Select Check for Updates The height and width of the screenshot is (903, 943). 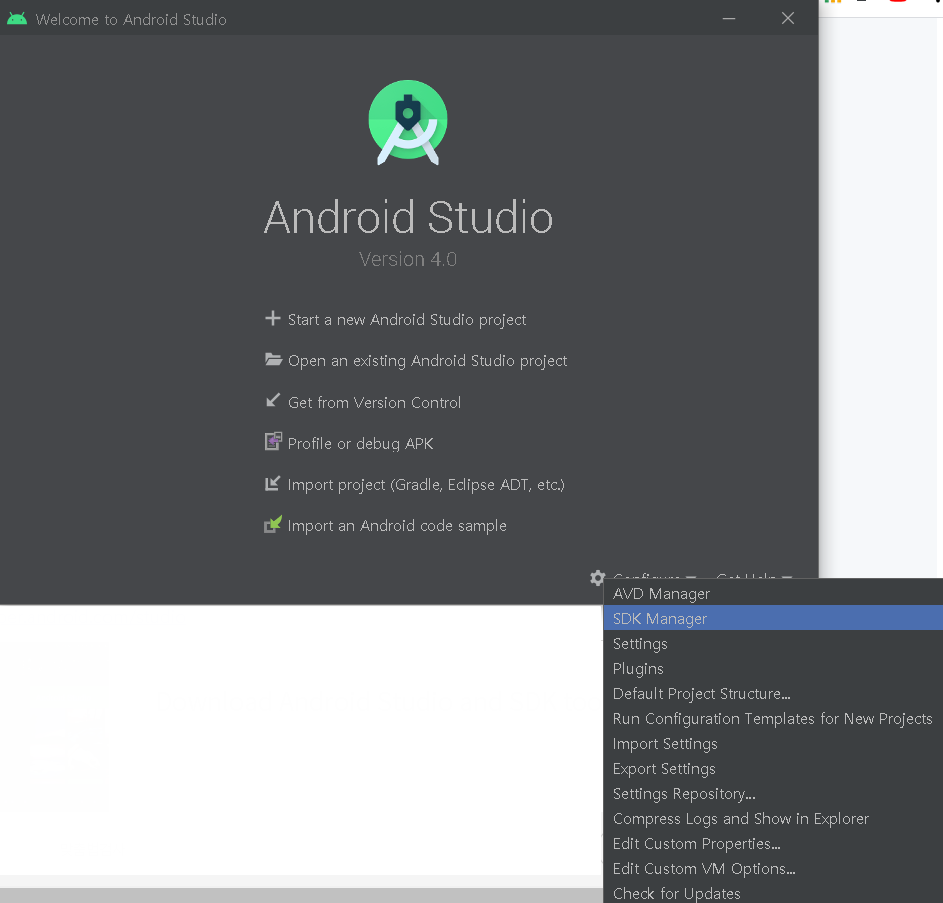(x=773, y=893)
